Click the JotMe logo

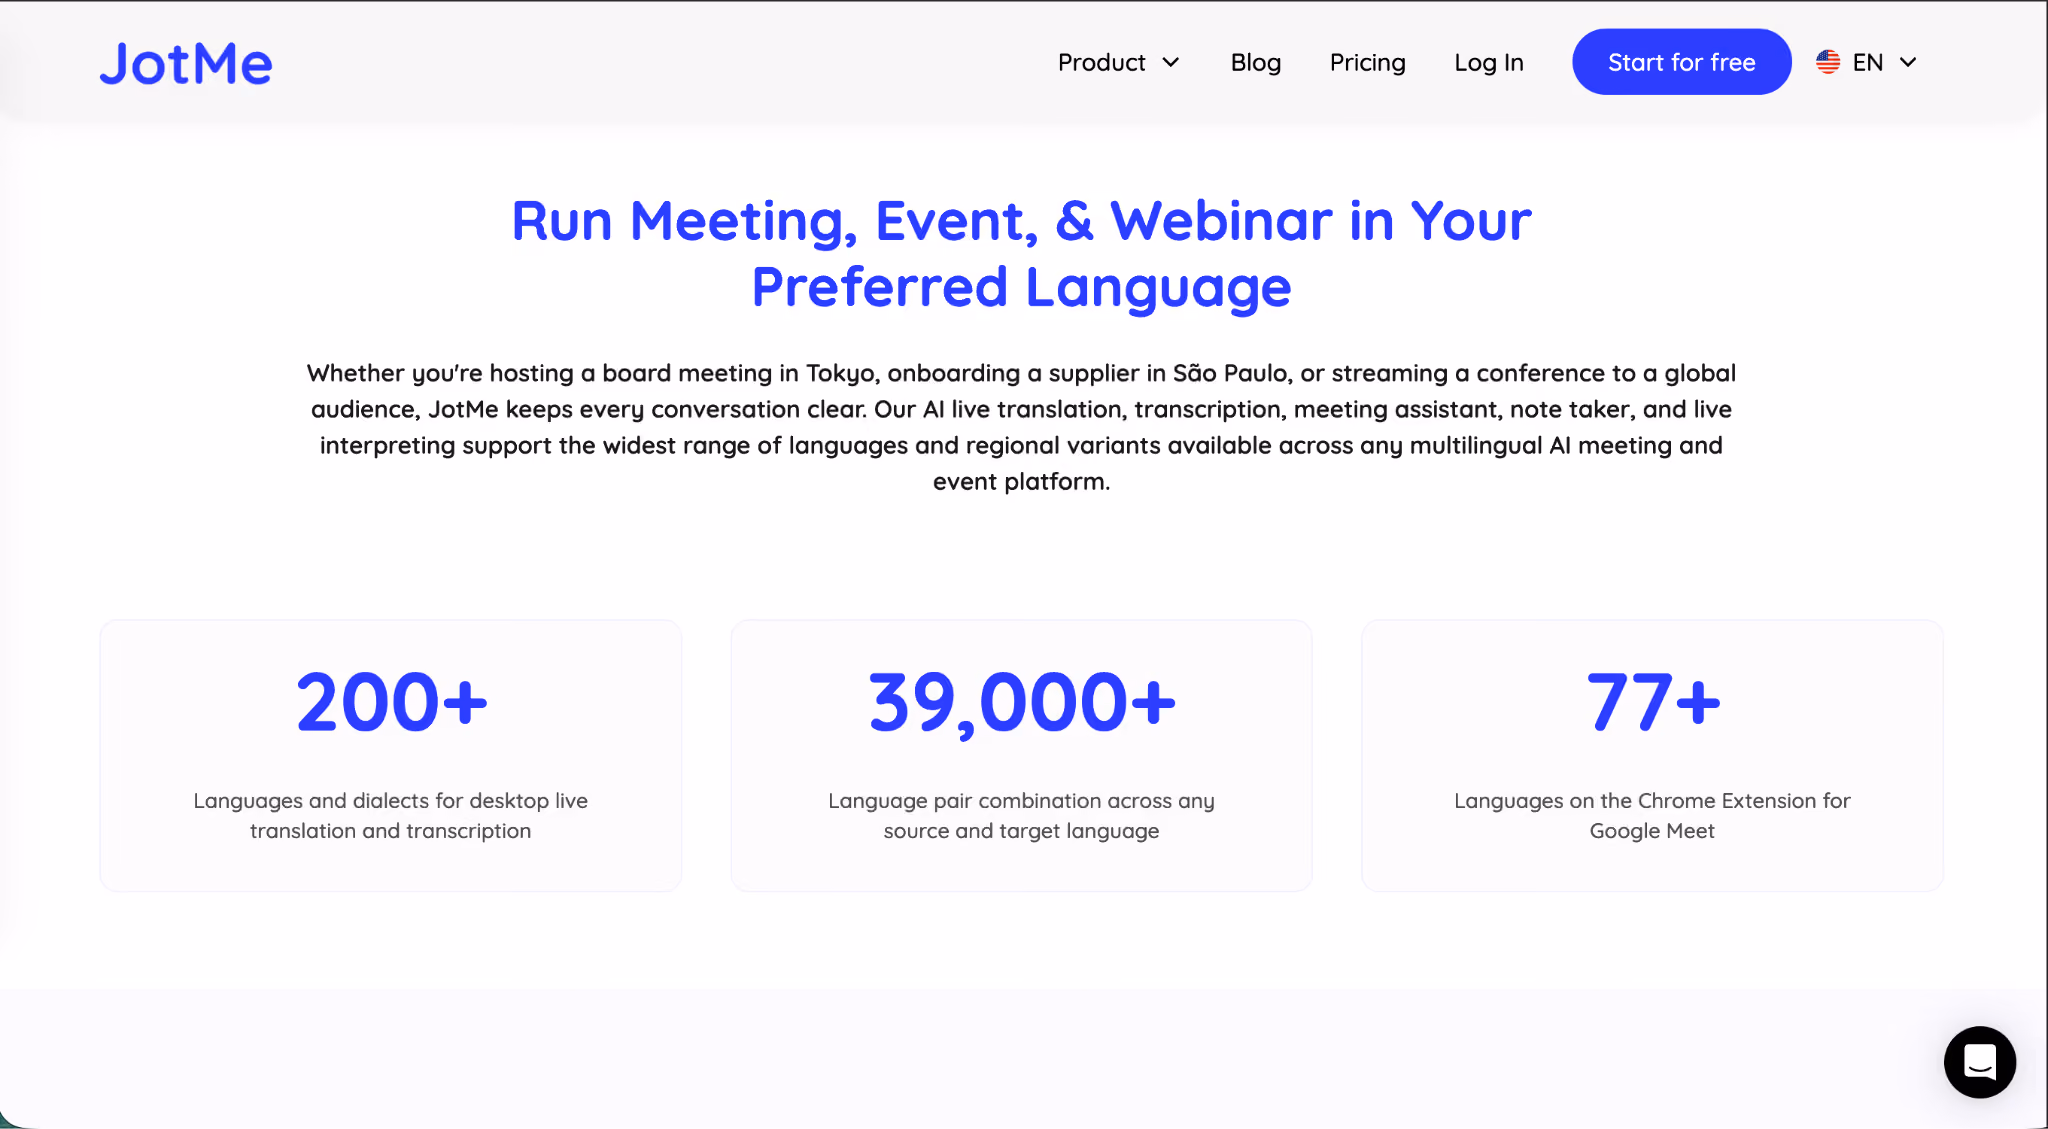coord(186,63)
